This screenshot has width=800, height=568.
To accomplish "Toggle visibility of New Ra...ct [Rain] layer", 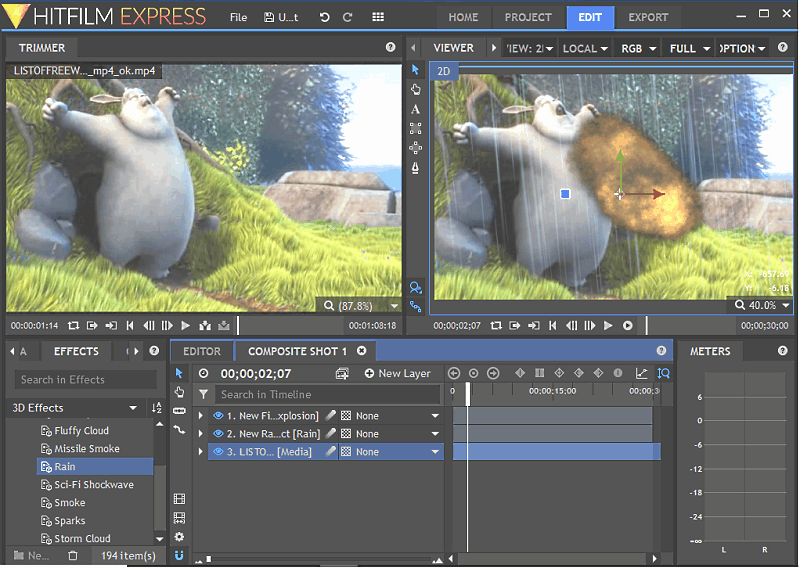I will (218, 433).
